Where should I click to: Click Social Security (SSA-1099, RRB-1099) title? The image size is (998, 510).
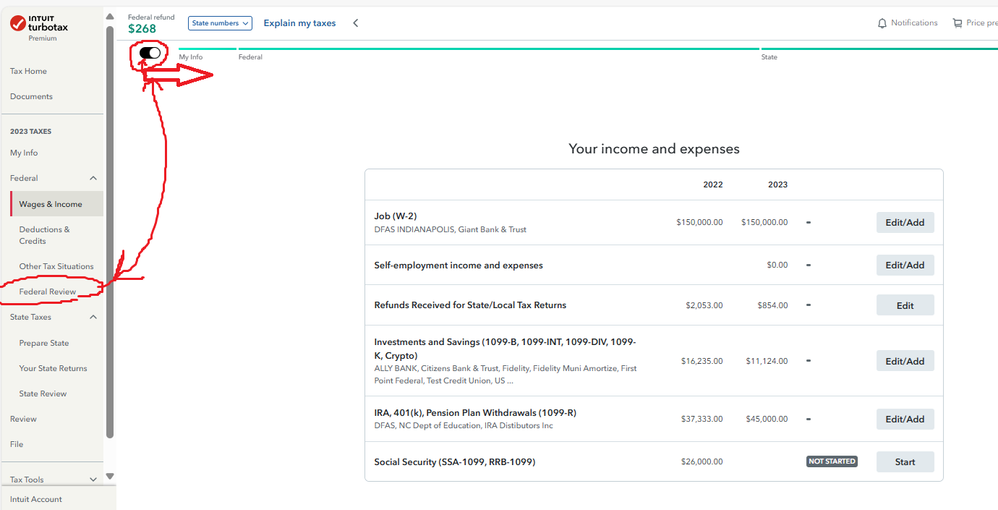click(x=454, y=462)
